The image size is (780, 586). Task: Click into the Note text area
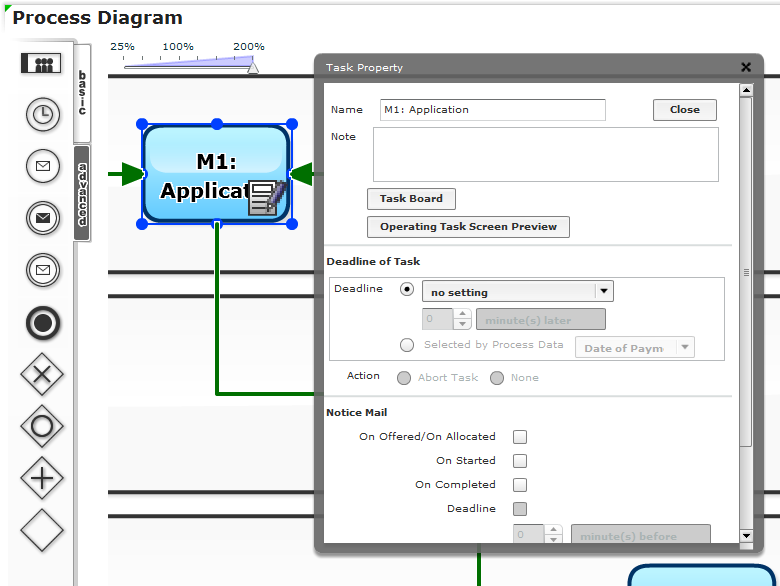(545, 154)
